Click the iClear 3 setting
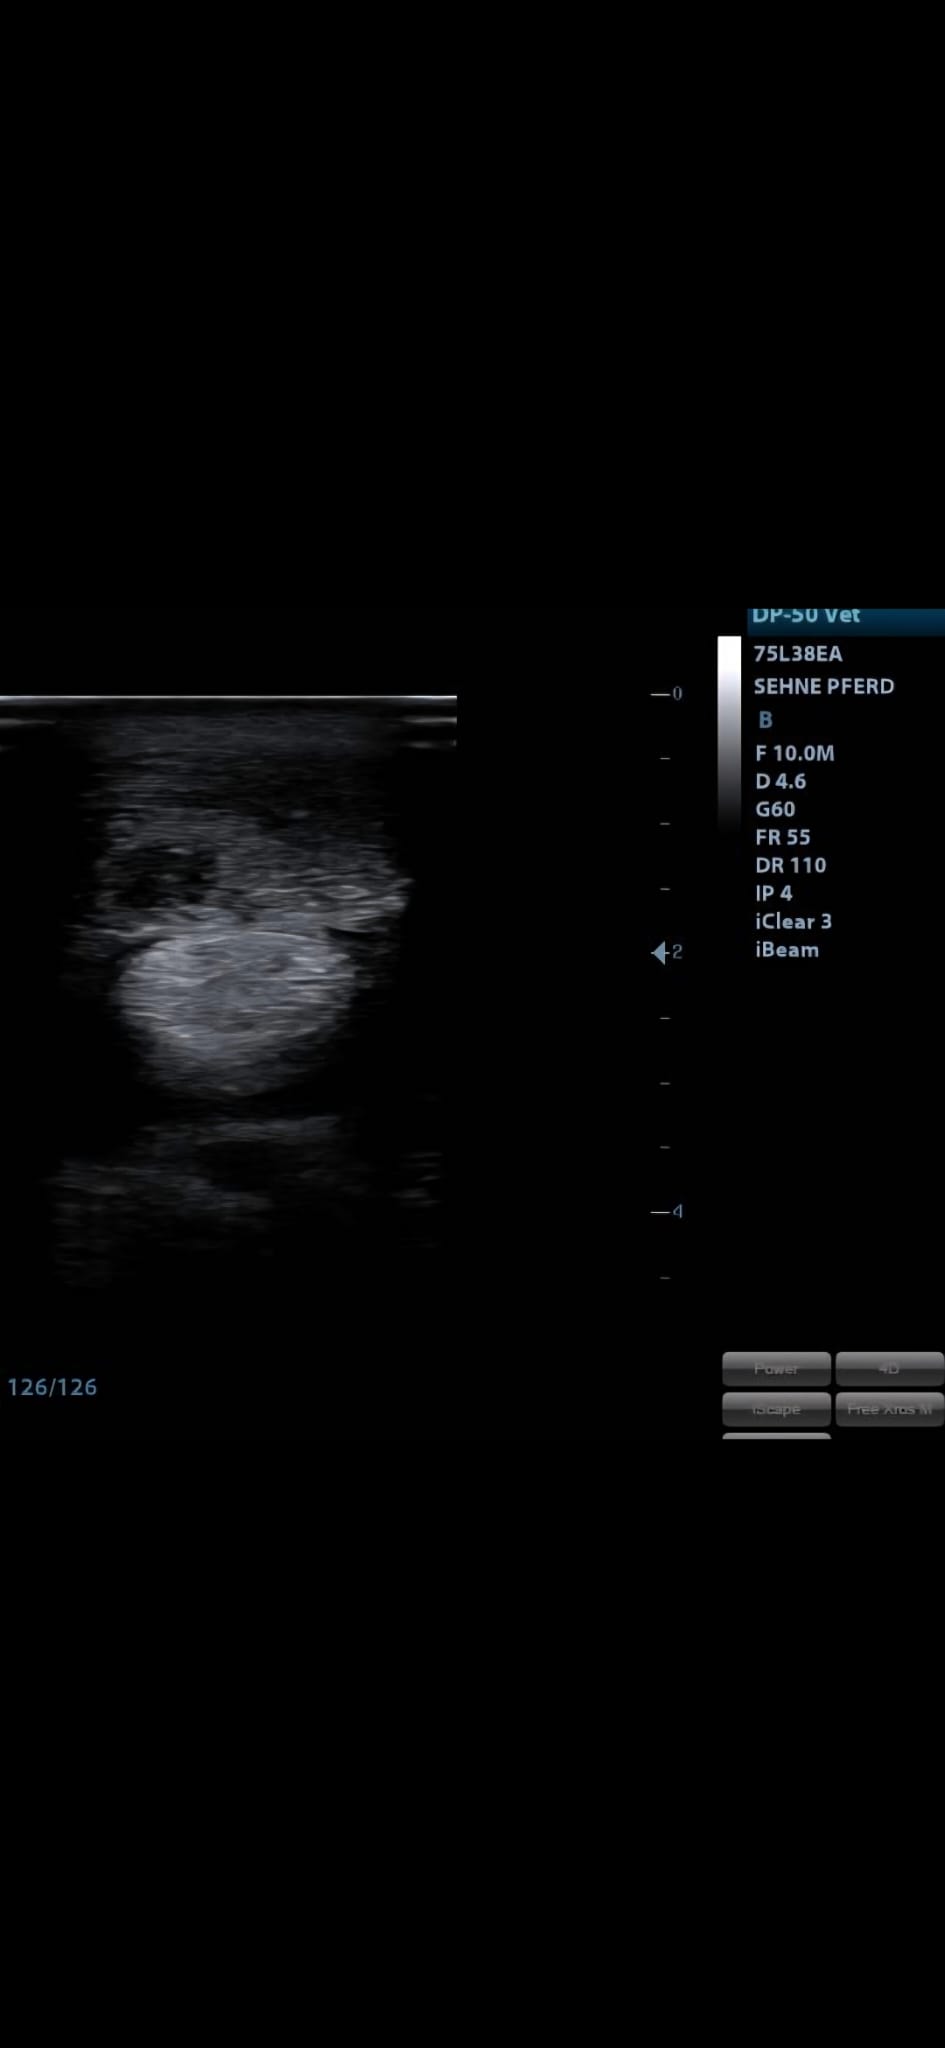This screenshot has width=945, height=2048. click(x=793, y=921)
